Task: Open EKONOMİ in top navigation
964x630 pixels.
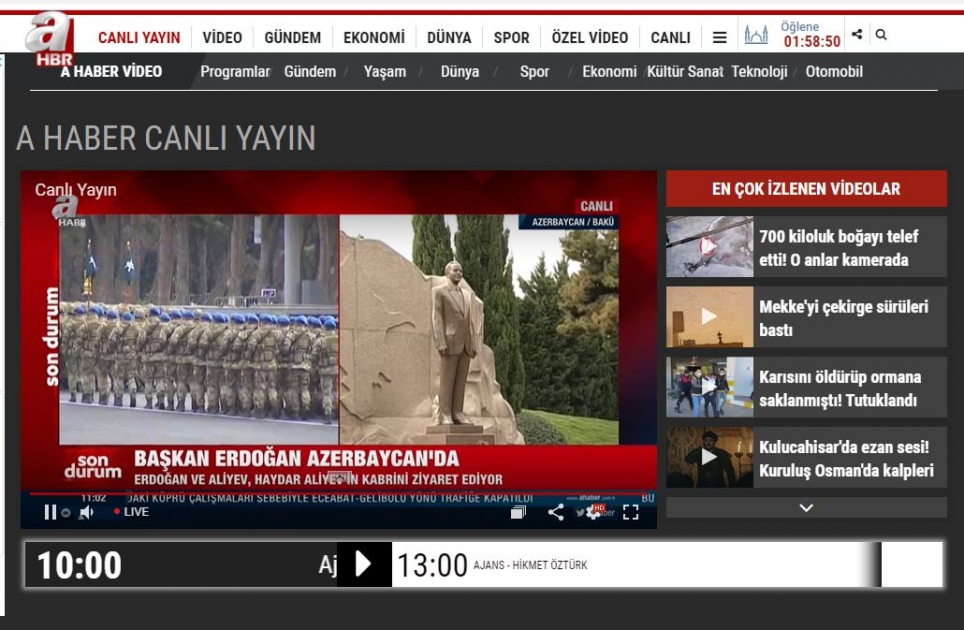Action: [374, 37]
